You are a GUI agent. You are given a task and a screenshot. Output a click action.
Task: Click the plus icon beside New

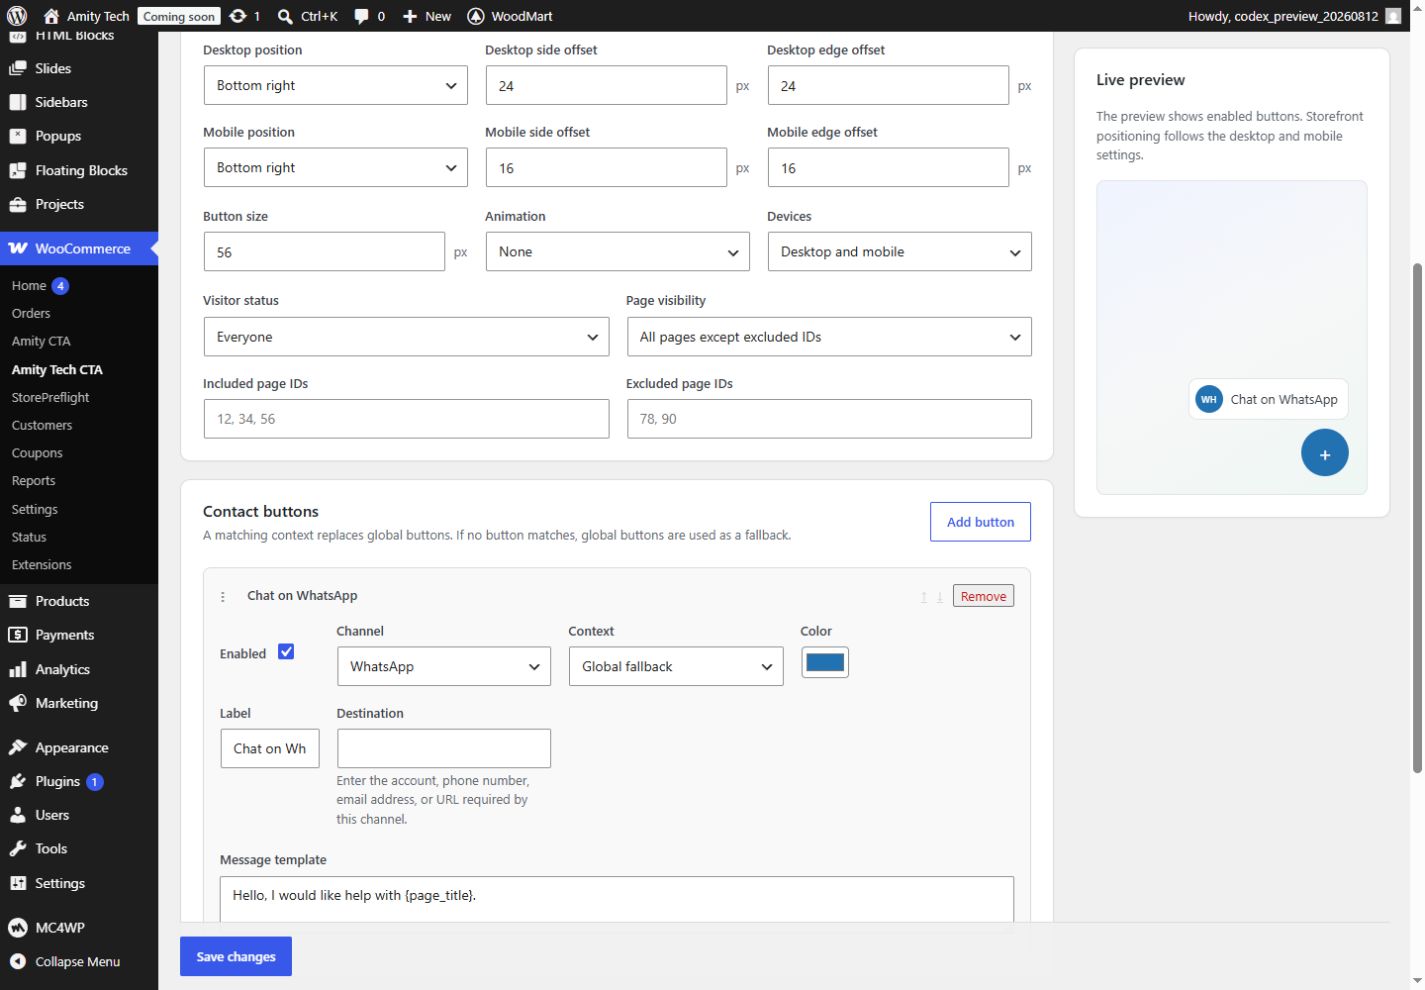(x=410, y=16)
